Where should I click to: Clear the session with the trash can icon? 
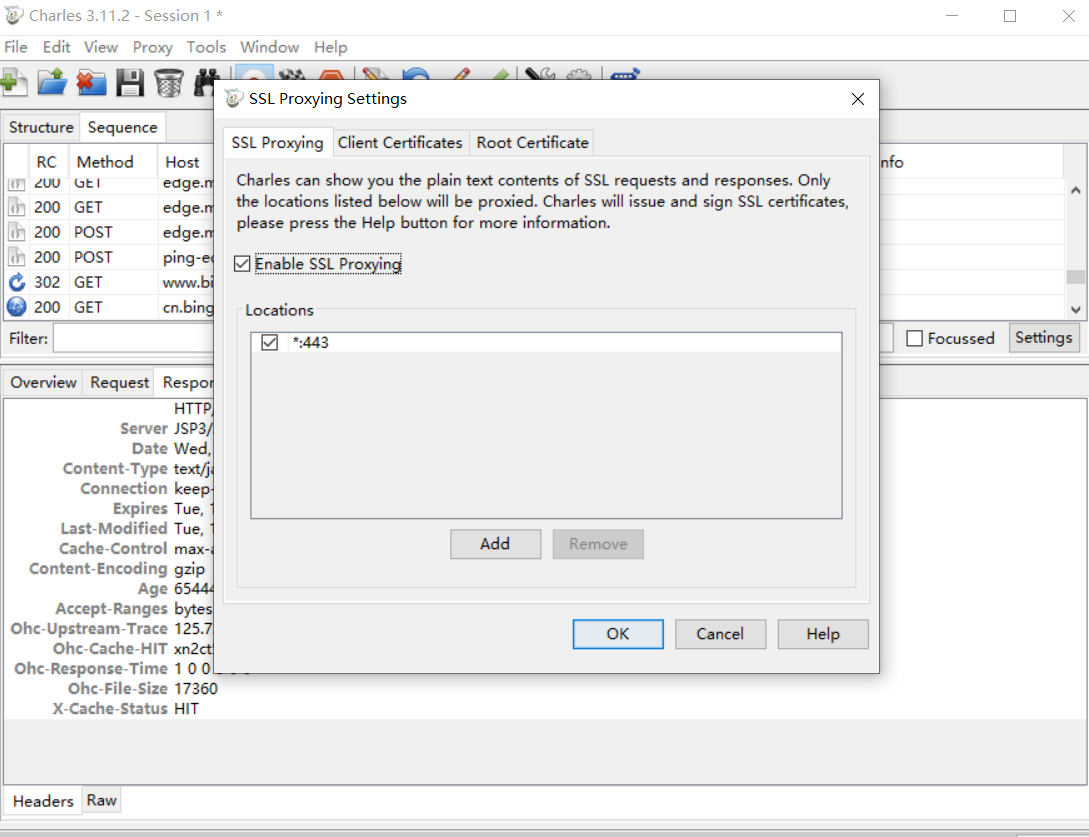(169, 83)
